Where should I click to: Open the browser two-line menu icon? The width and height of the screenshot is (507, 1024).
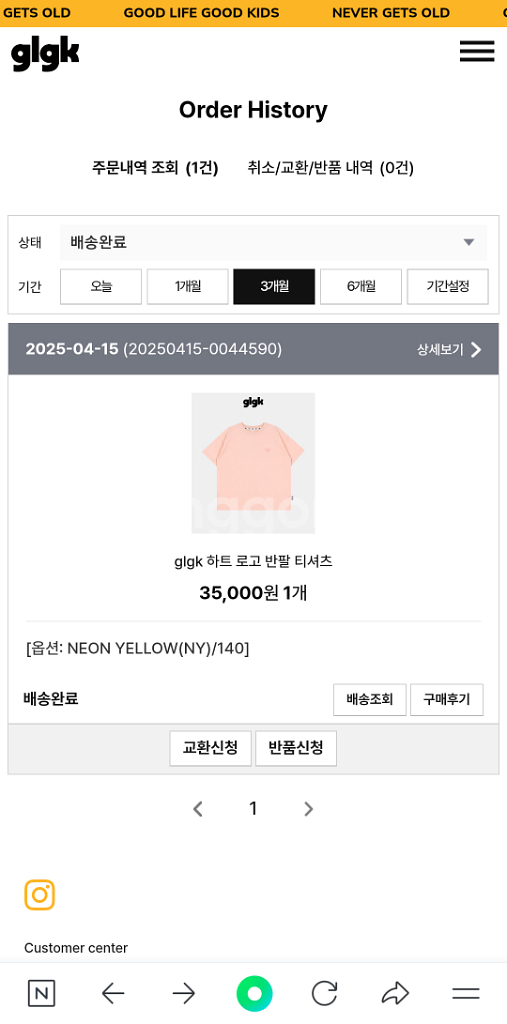coord(466,994)
